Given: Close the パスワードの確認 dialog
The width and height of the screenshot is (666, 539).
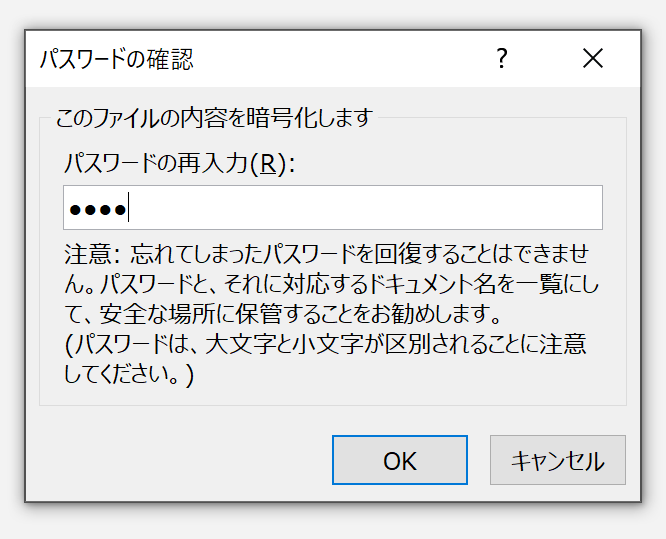Looking at the screenshot, I should pyautogui.click(x=593, y=58).
